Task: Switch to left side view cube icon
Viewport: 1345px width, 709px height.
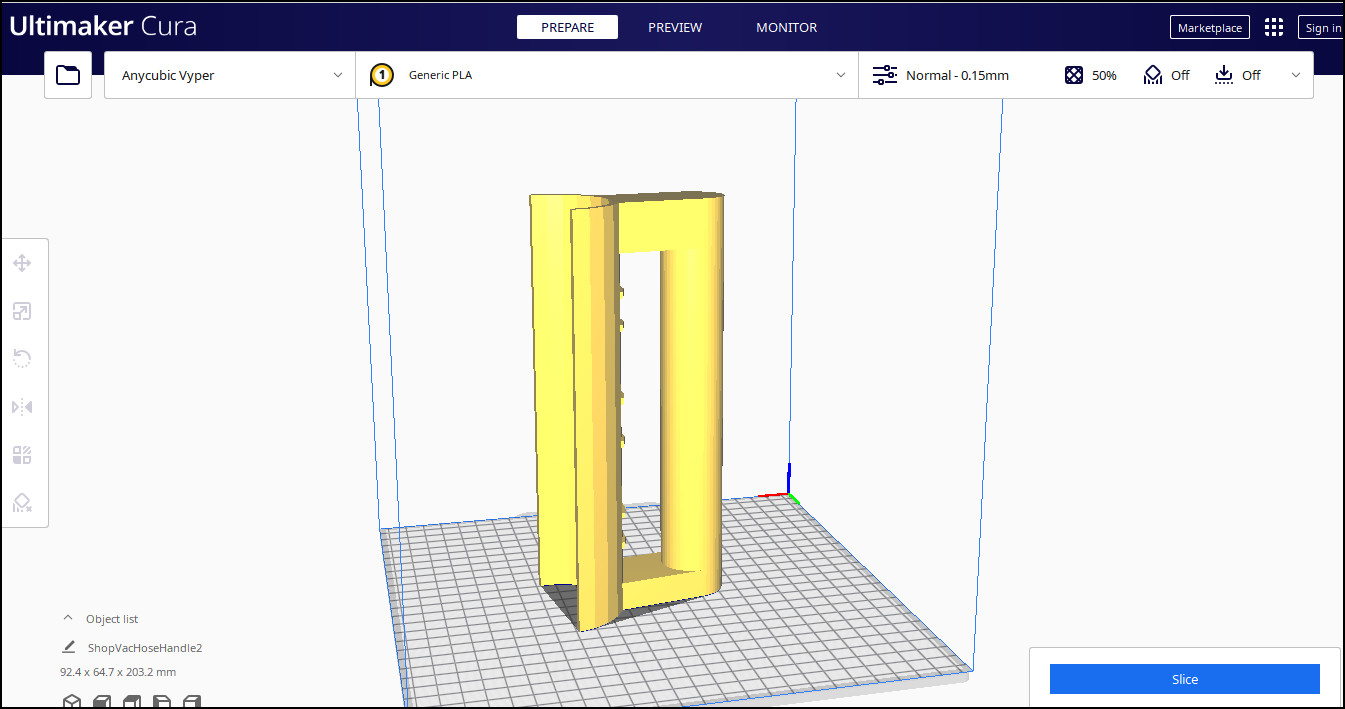Action: pos(162,701)
